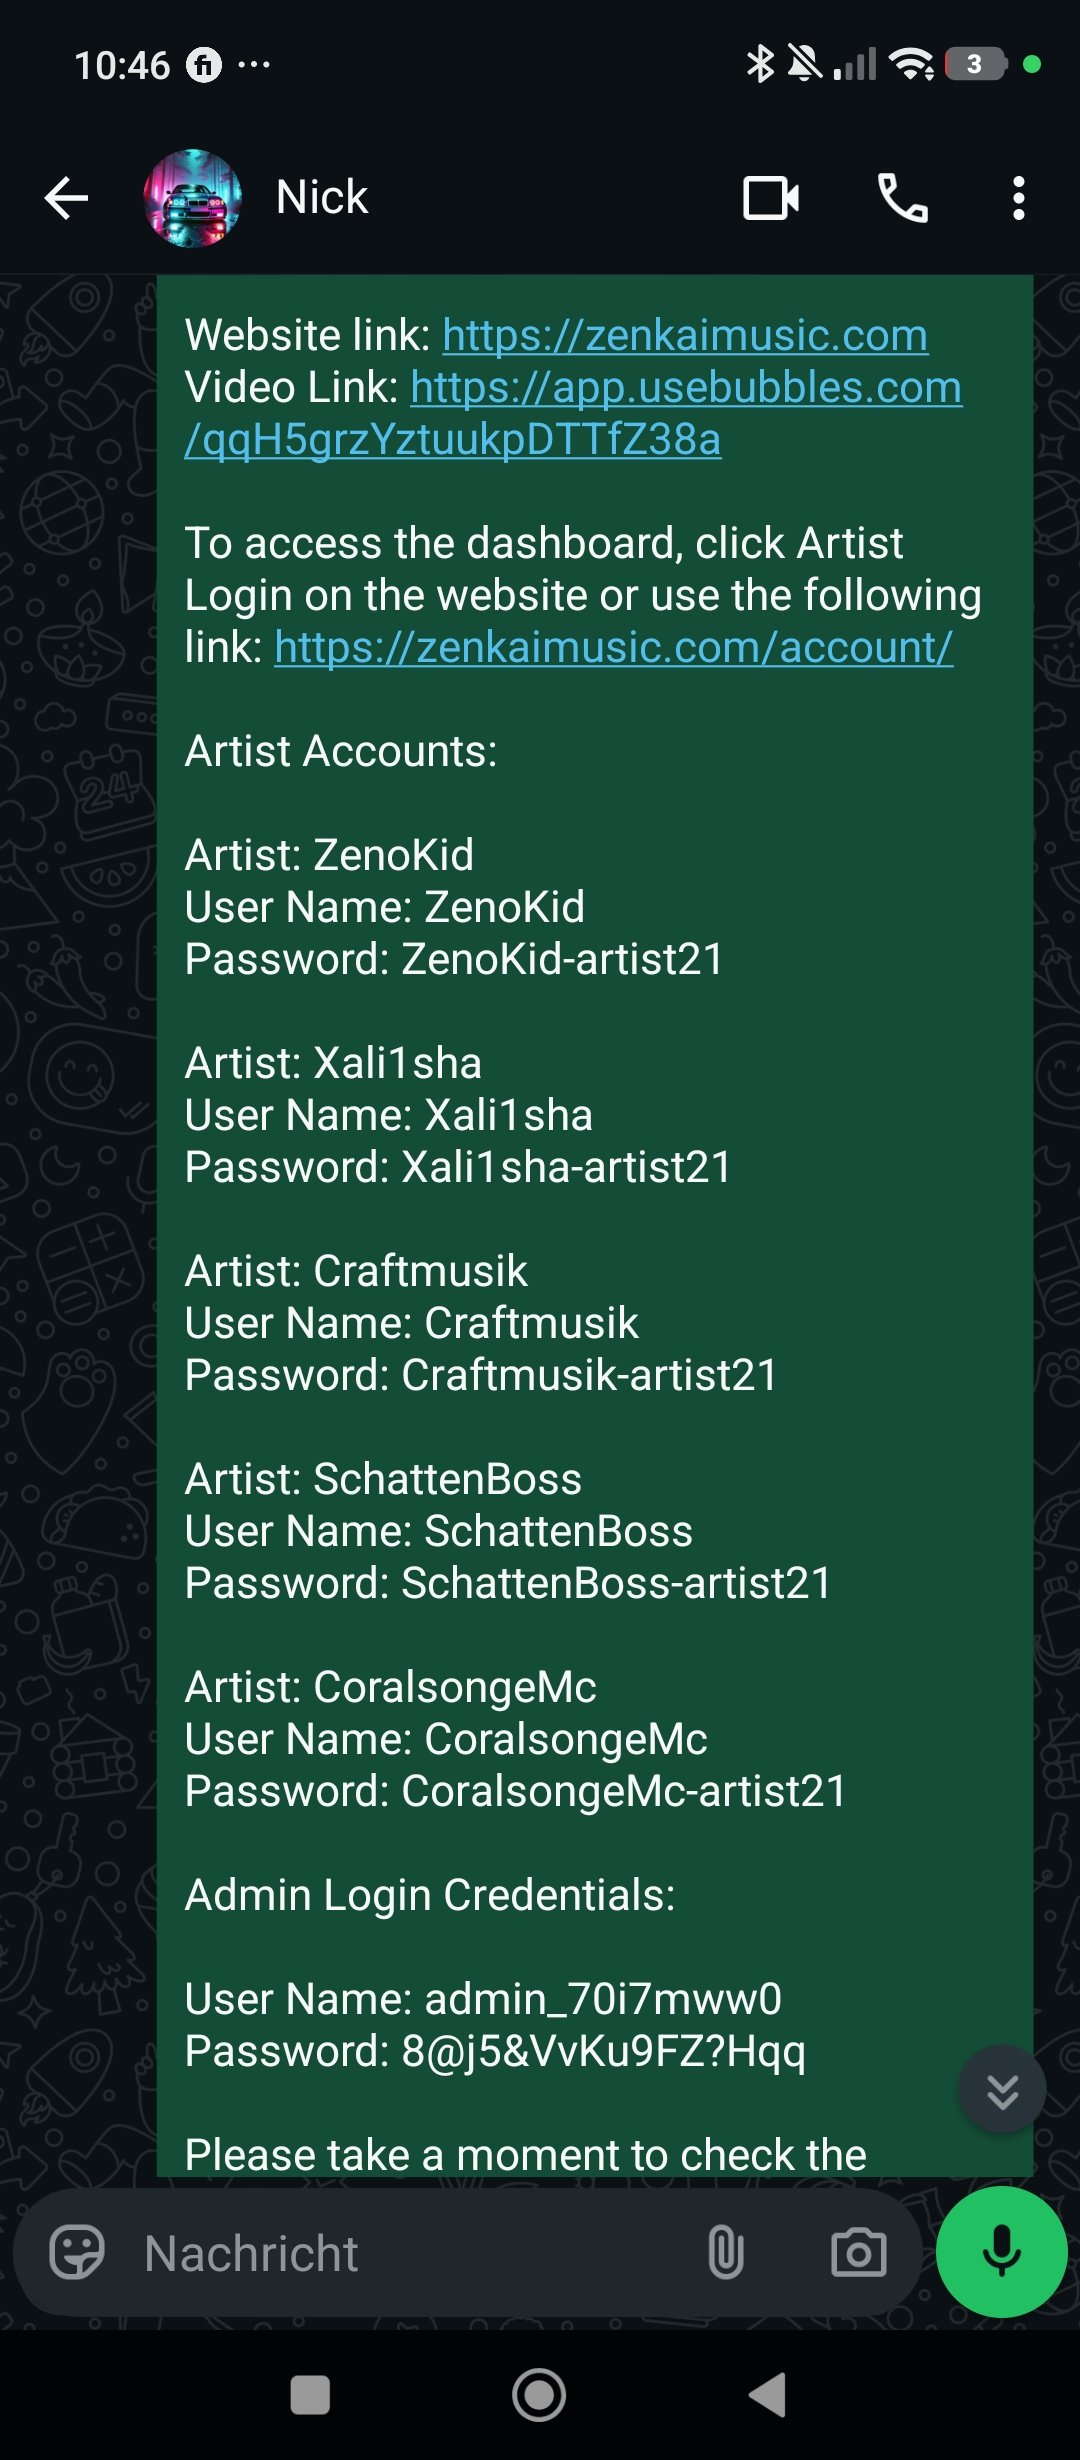Image resolution: width=1080 pixels, height=2460 pixels.
Task: Open the emoji picker
Action: (x=77, y=2253)
